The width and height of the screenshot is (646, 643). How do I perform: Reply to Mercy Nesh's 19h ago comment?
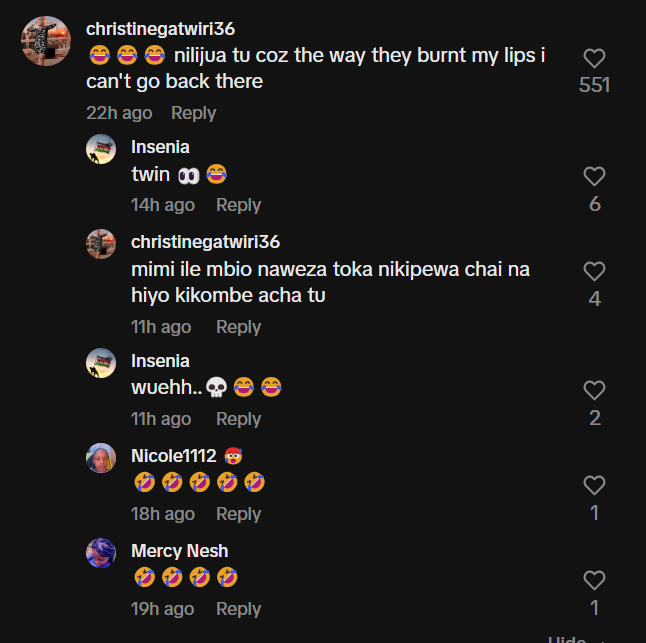click(x=238, y=609)
